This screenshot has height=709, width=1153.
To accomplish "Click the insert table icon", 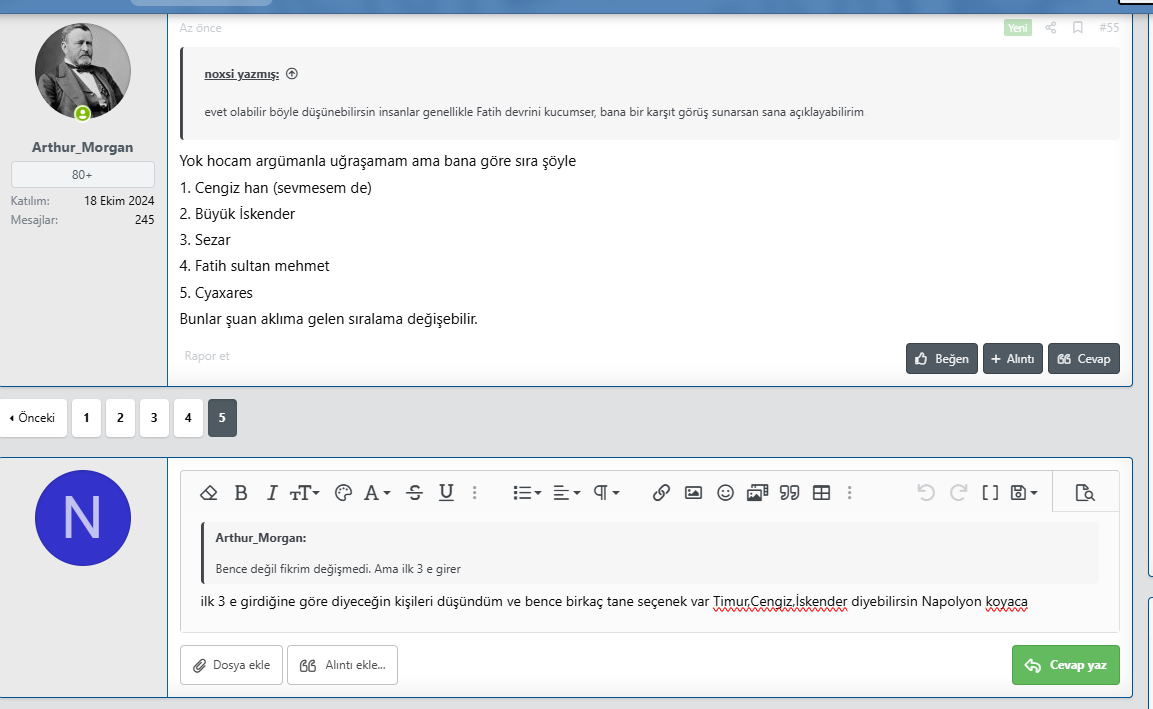I will pos(821,493).
